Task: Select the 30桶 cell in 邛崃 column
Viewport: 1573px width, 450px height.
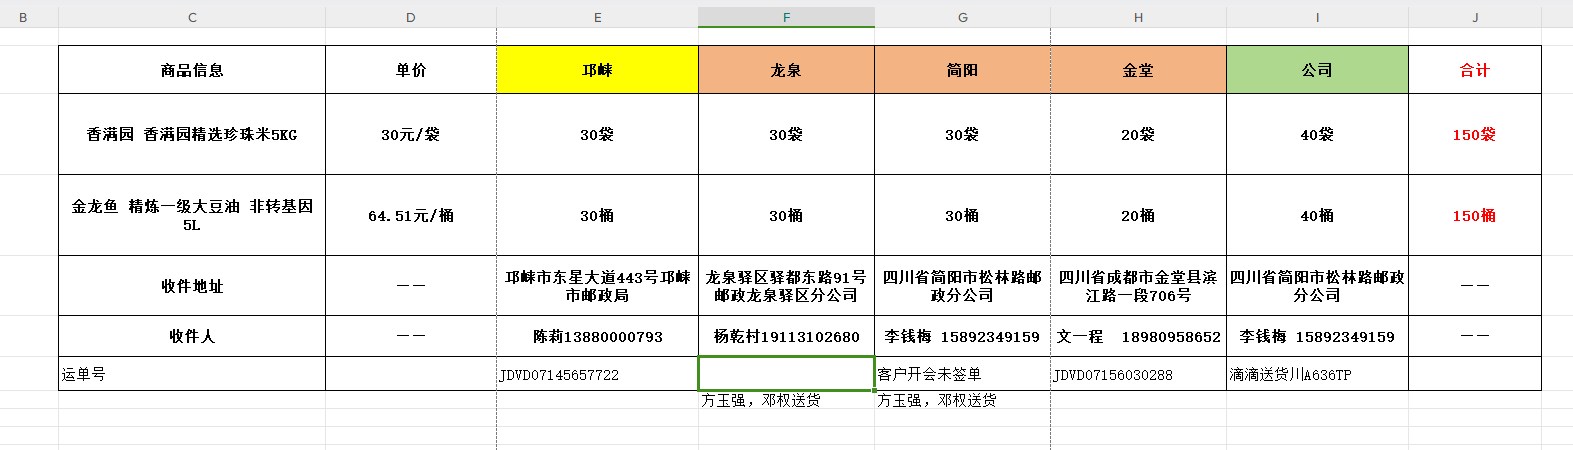Action: pyautogui.click(x=597, y=215)
